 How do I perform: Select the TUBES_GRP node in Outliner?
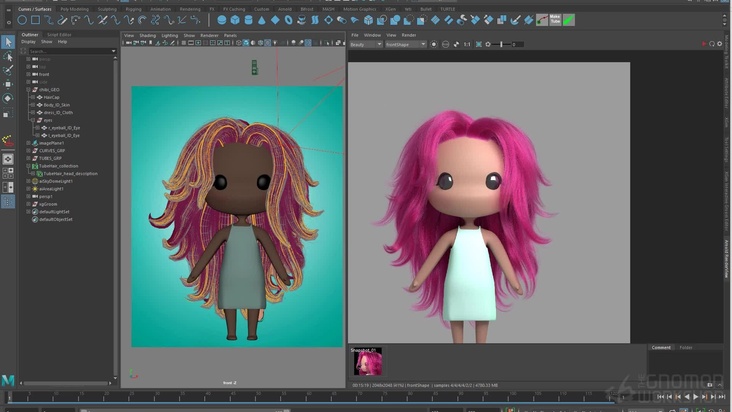pyautogui.click(x=50, y=158)
